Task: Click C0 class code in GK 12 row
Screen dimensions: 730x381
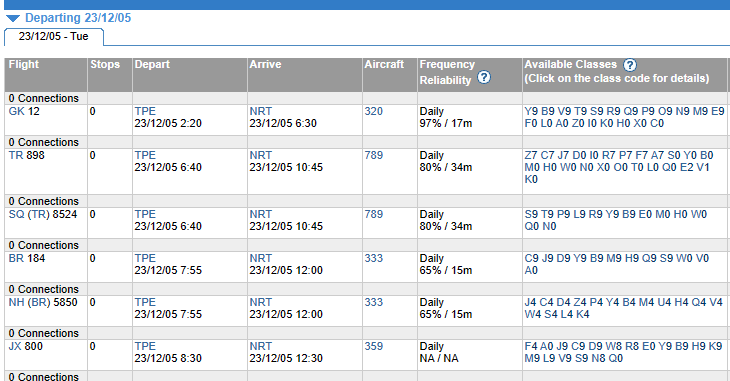Action: click(657, 123)
